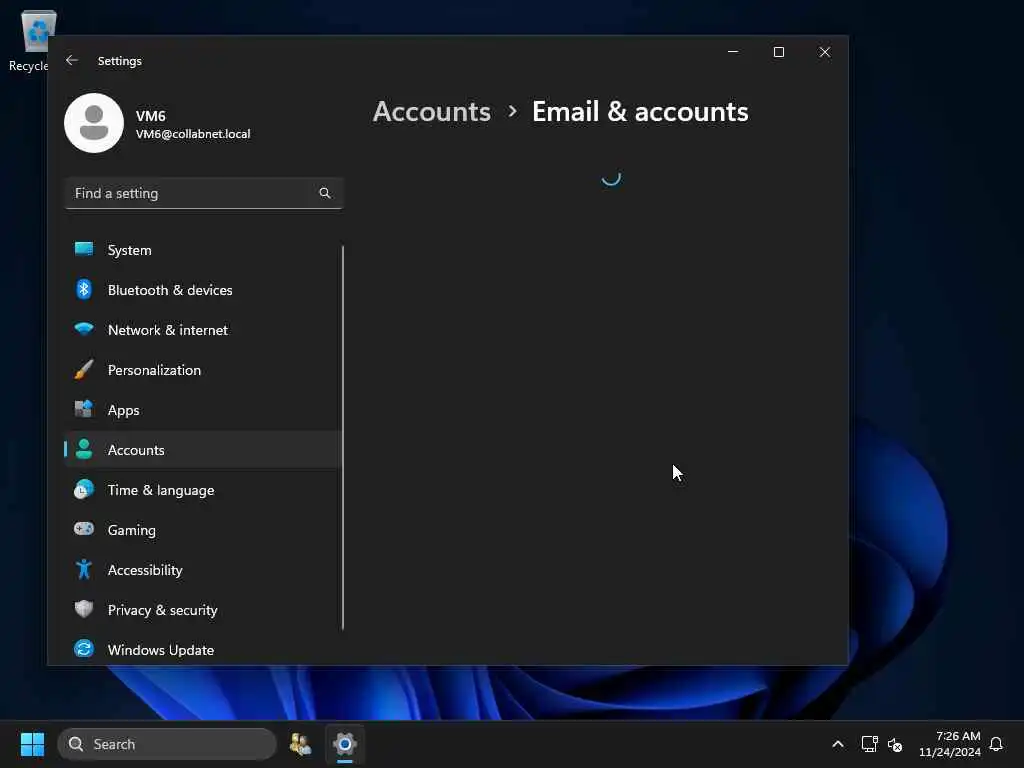This screenshot has width=1024, height=768.
Task: Open the Apps settings category
Action: pyautogui.click(x=203, y=410)
